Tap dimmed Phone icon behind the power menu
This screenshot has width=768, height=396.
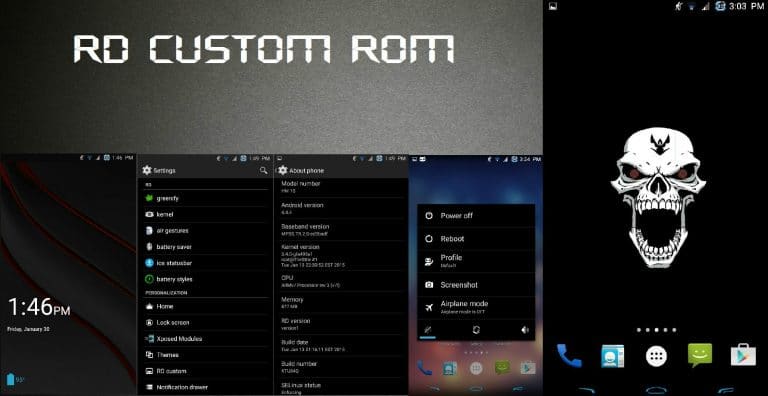[x=424, y=368]
